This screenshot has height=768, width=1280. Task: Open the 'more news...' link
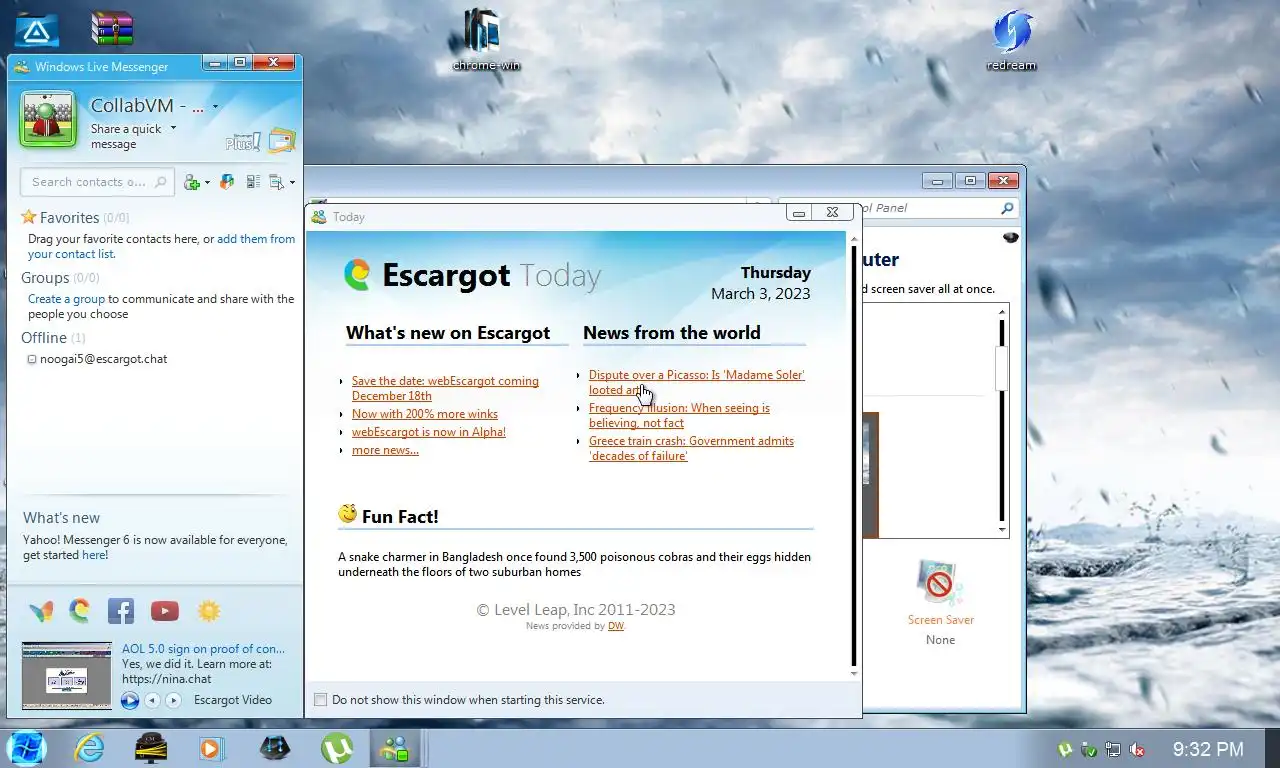pyautogui.click(x=385, y=450)
